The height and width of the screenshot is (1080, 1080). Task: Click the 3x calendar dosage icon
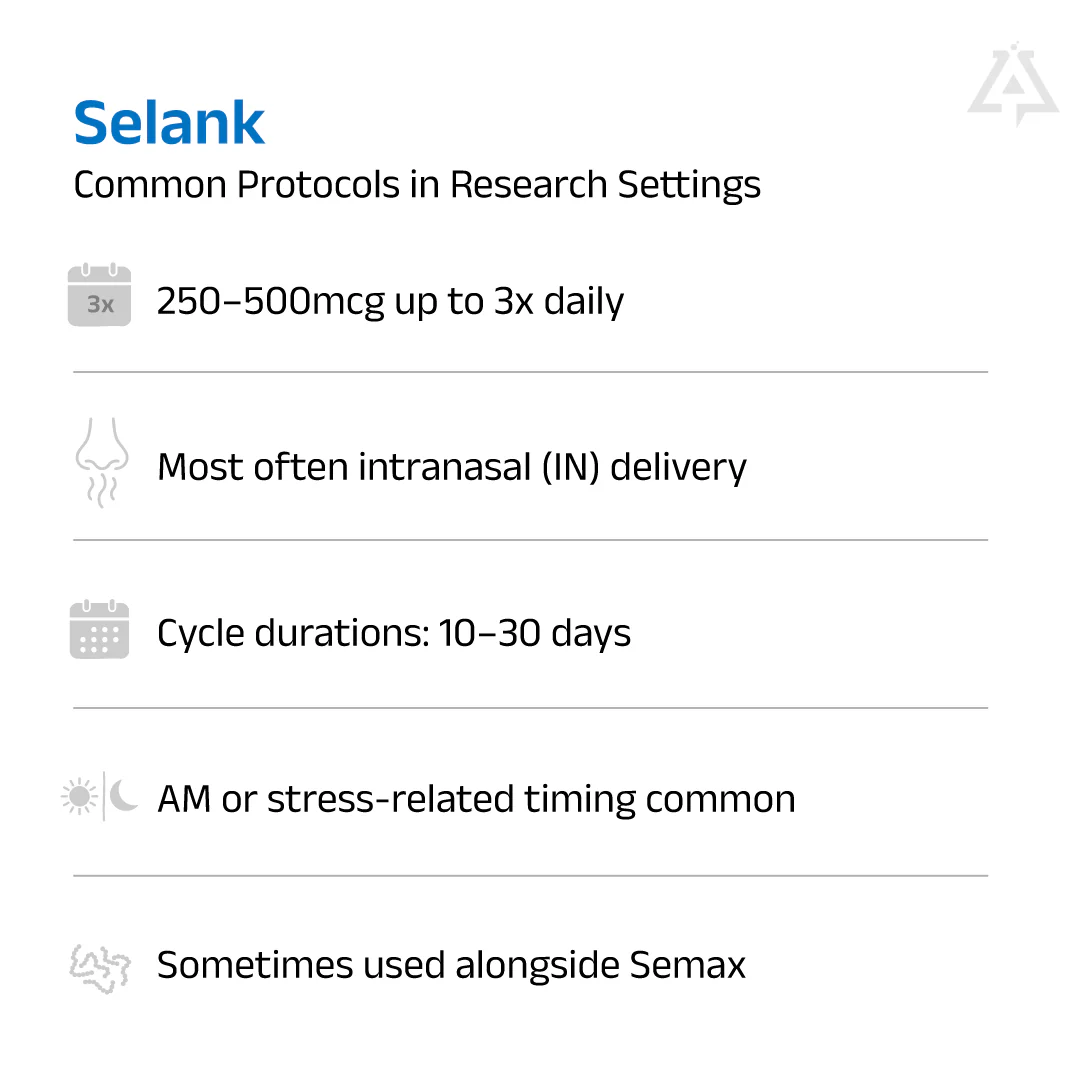99,296
